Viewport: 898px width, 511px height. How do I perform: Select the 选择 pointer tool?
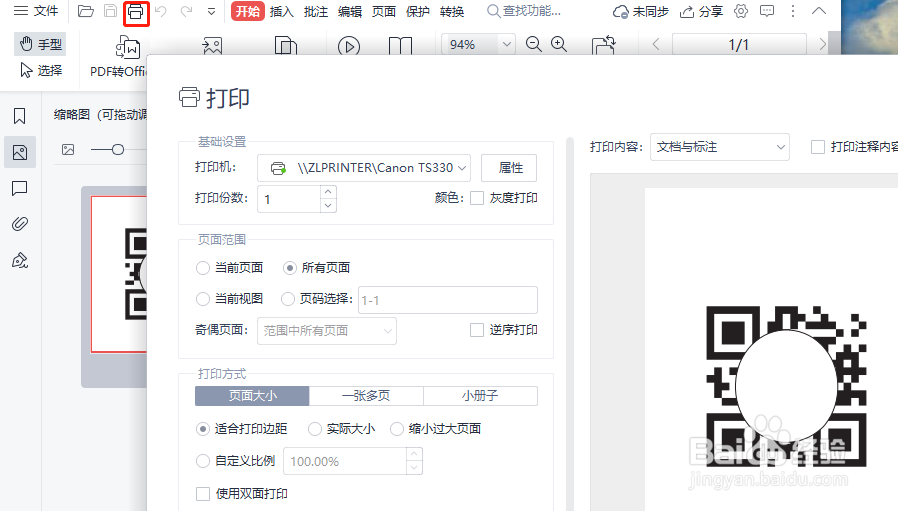click(40, 70)
